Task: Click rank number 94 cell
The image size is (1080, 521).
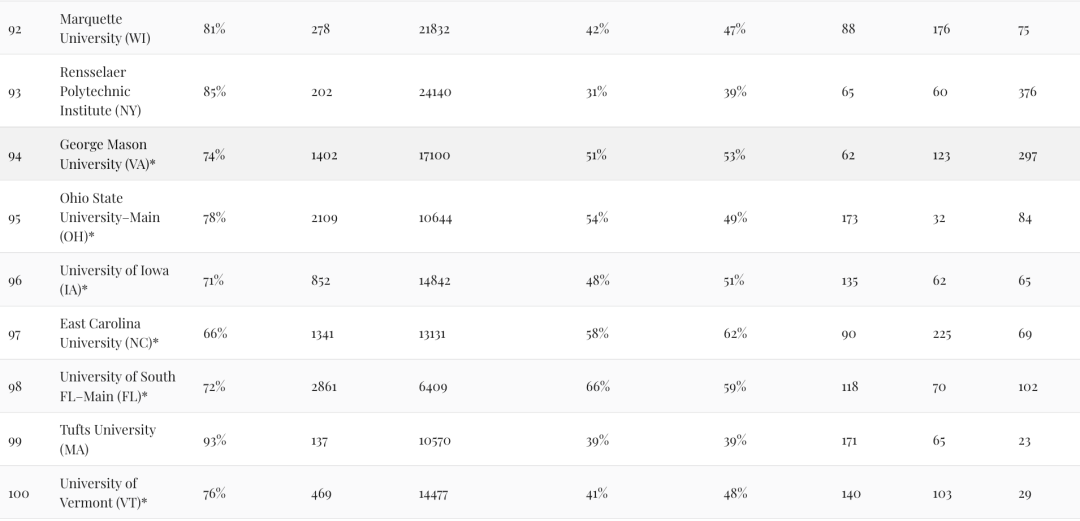Action: (14, 156)
